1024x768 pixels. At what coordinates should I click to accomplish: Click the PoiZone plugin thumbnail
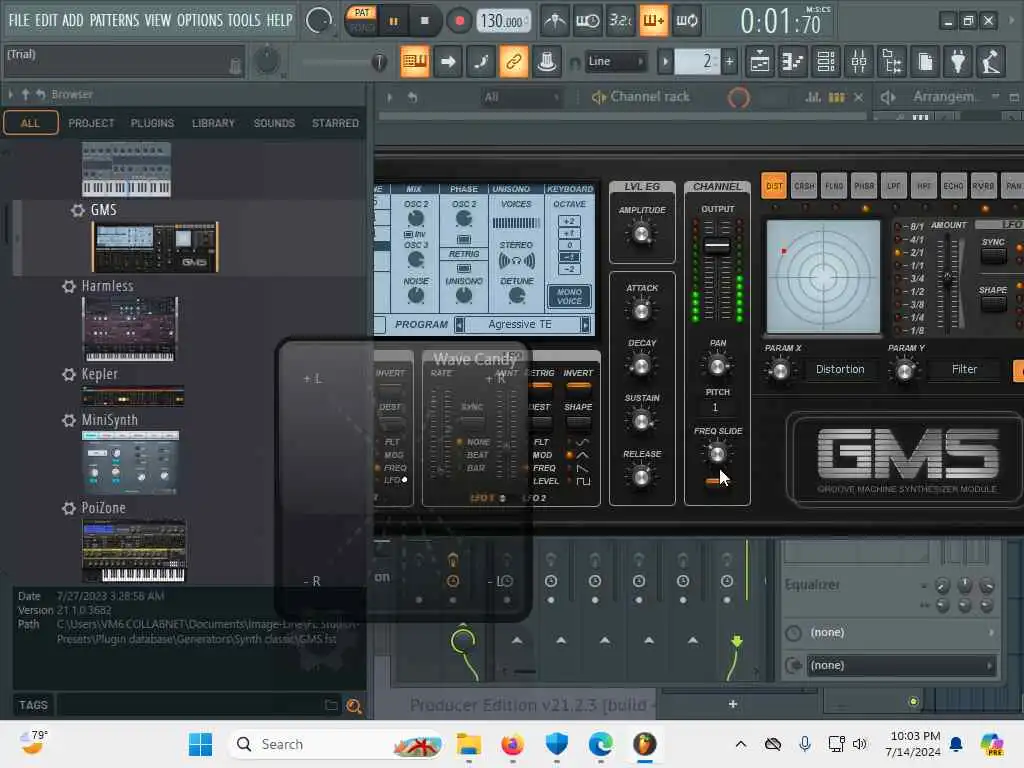pos(134,551)
